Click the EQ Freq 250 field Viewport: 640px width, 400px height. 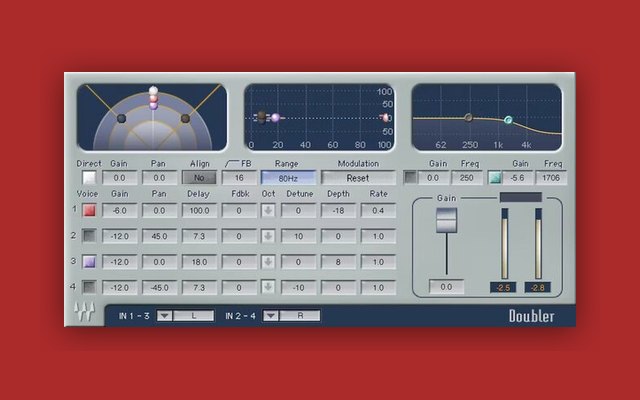pos(467,178)
